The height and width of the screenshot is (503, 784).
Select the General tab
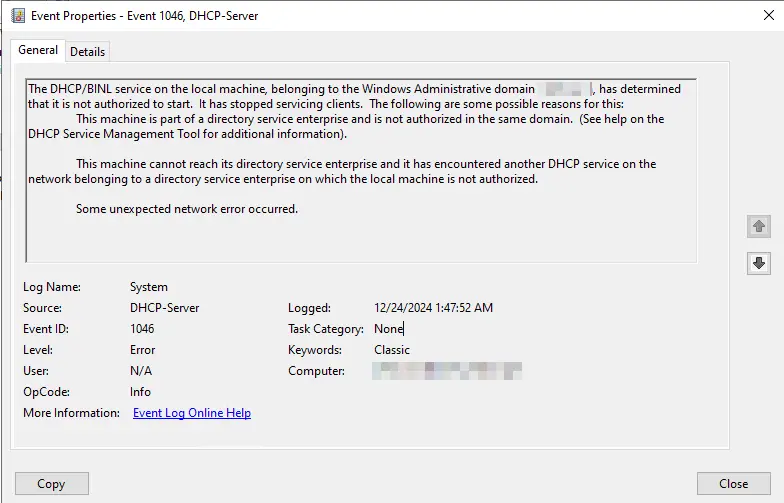(38, 50)
